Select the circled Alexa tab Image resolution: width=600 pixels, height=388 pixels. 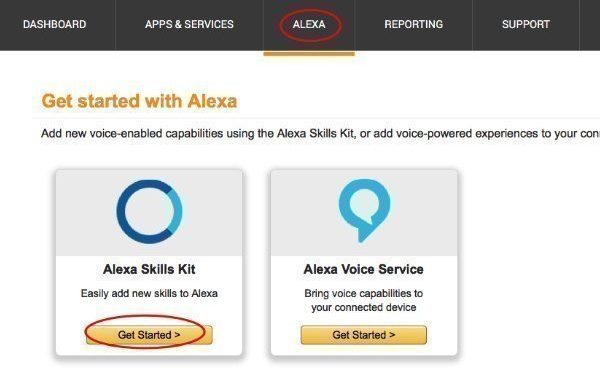pyautogui.click(x=309, y=24)
